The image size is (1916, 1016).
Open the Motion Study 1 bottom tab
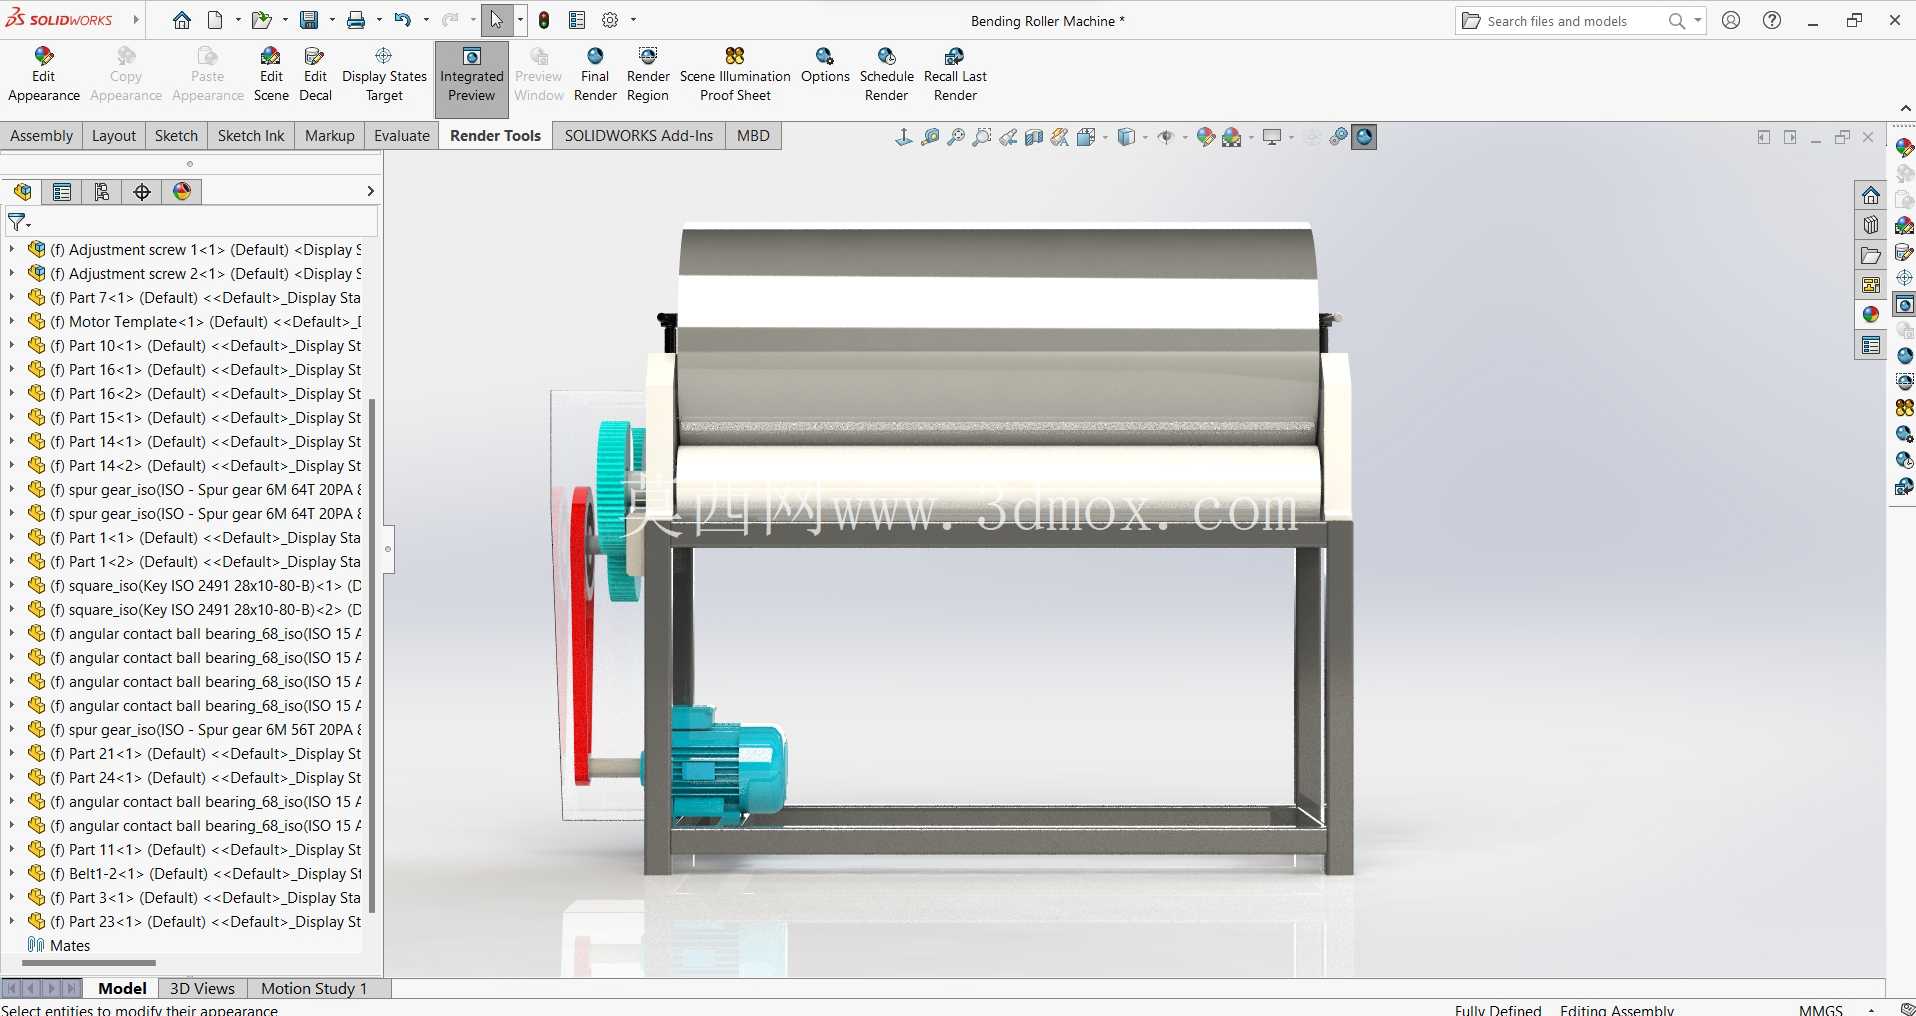click(314, 988)
